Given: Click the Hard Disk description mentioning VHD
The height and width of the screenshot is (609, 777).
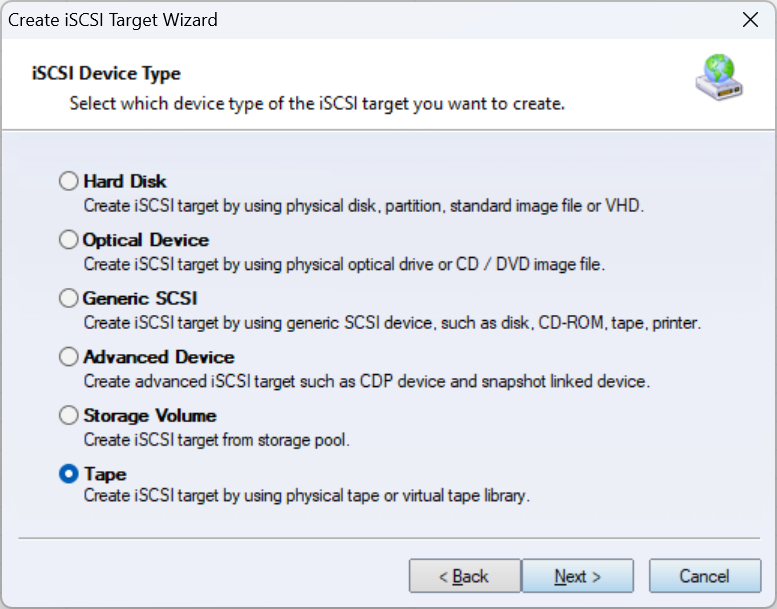Looking at the screenshot, I should pos(364,206).
